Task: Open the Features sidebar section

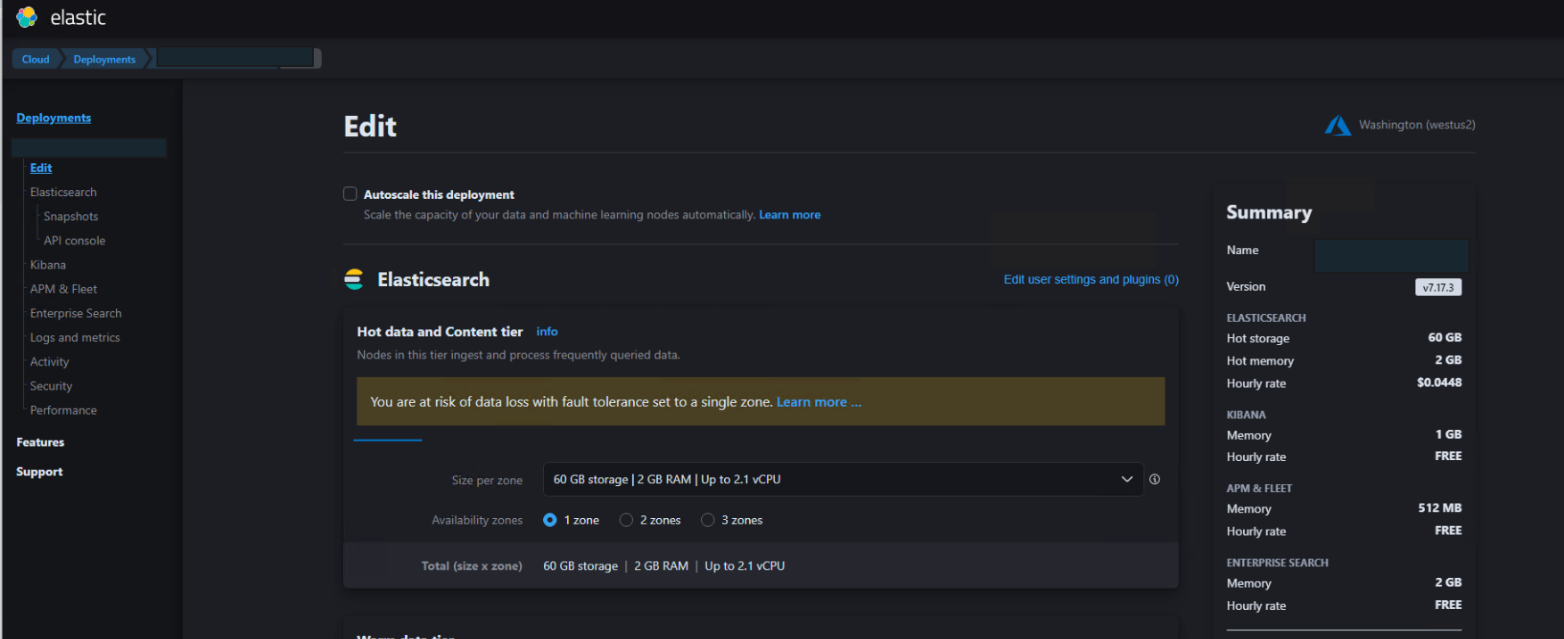Action: (40, 442)
